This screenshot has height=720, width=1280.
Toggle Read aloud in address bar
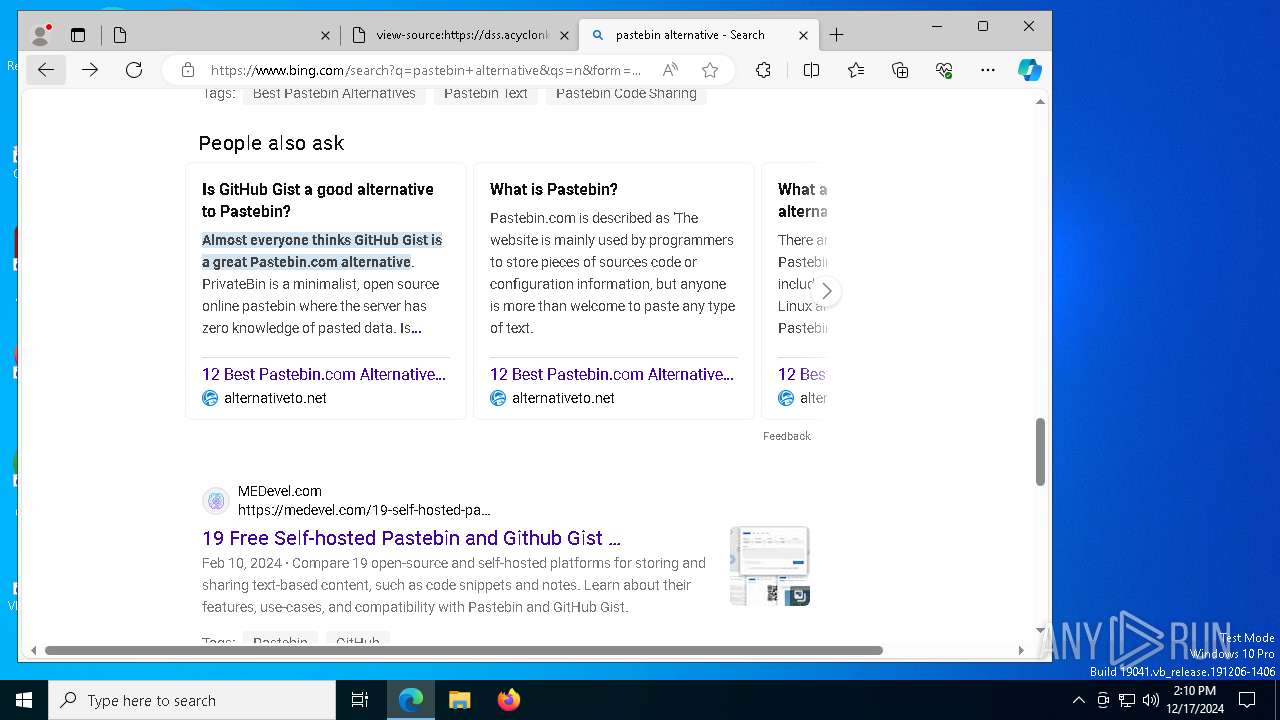pyautogui.click(x=670, y=70)
